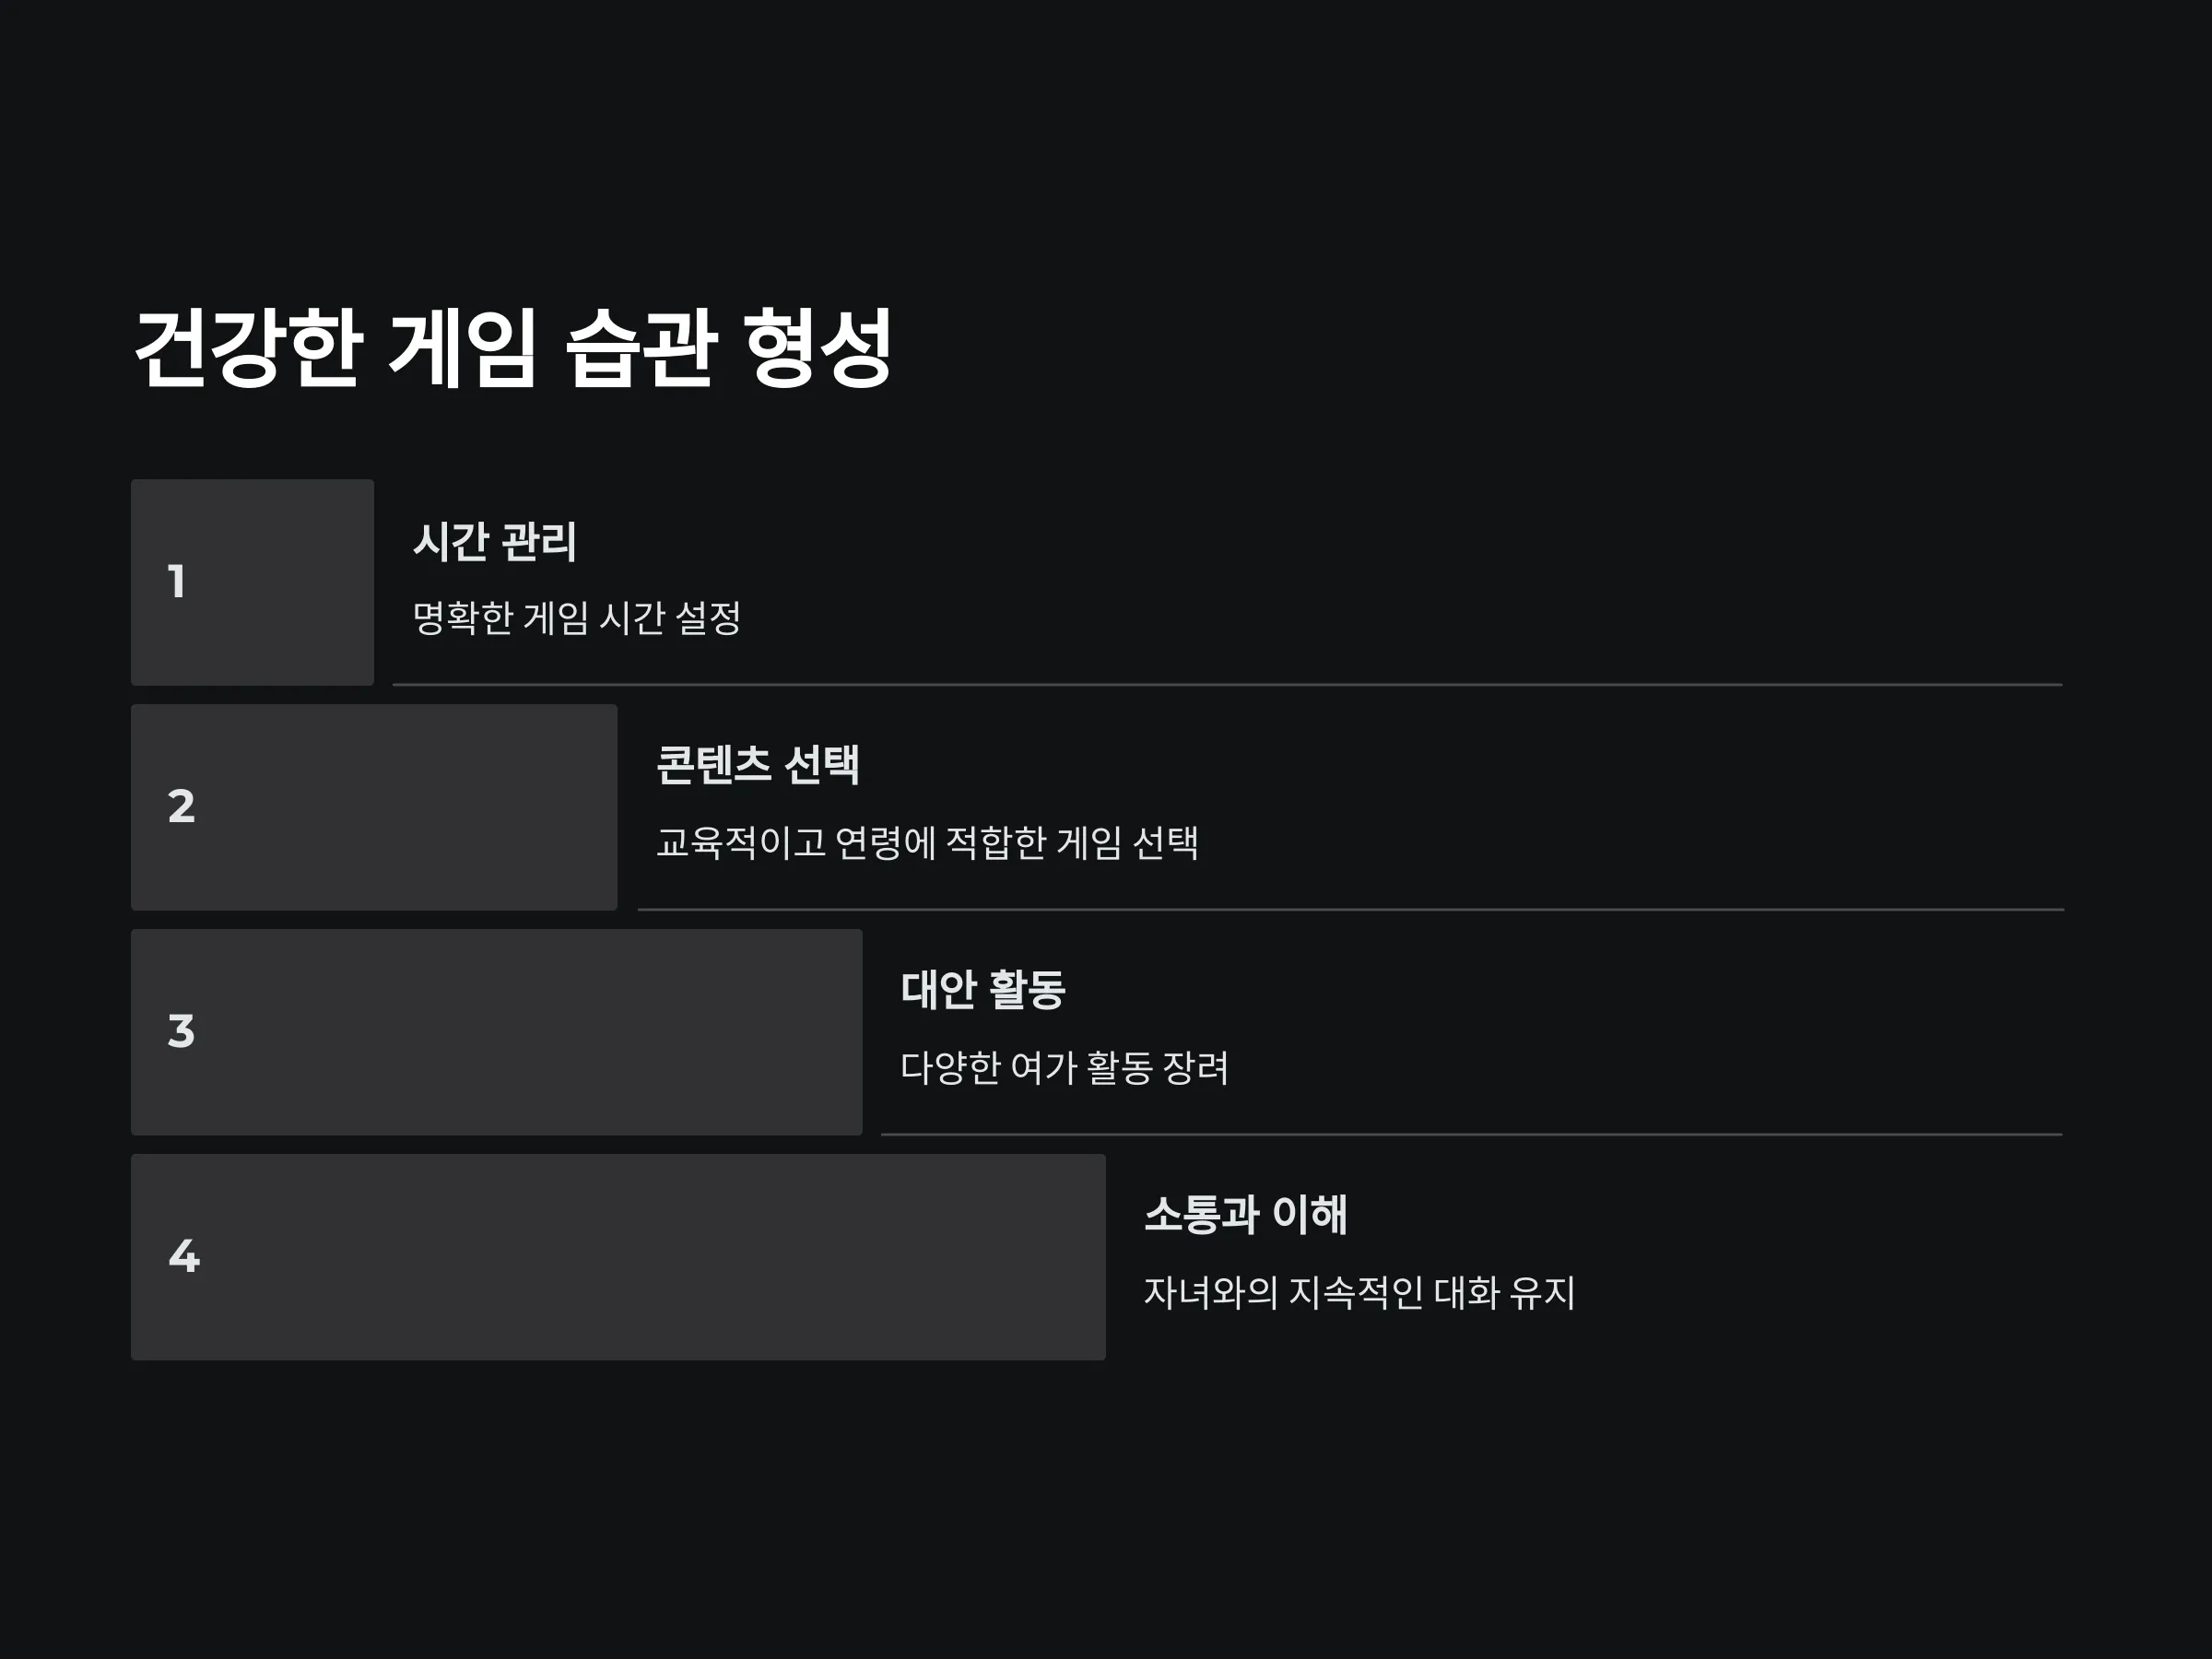Click the 시간 관리 heading
2212x1659 pixels.
495,541
